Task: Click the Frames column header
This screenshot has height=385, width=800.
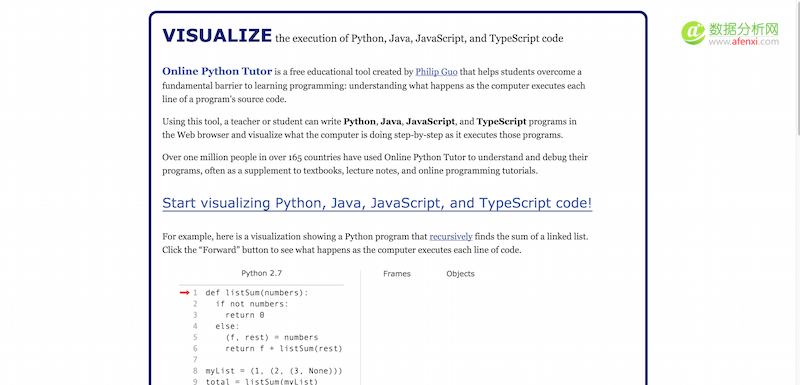Action: tap(397, 274)
